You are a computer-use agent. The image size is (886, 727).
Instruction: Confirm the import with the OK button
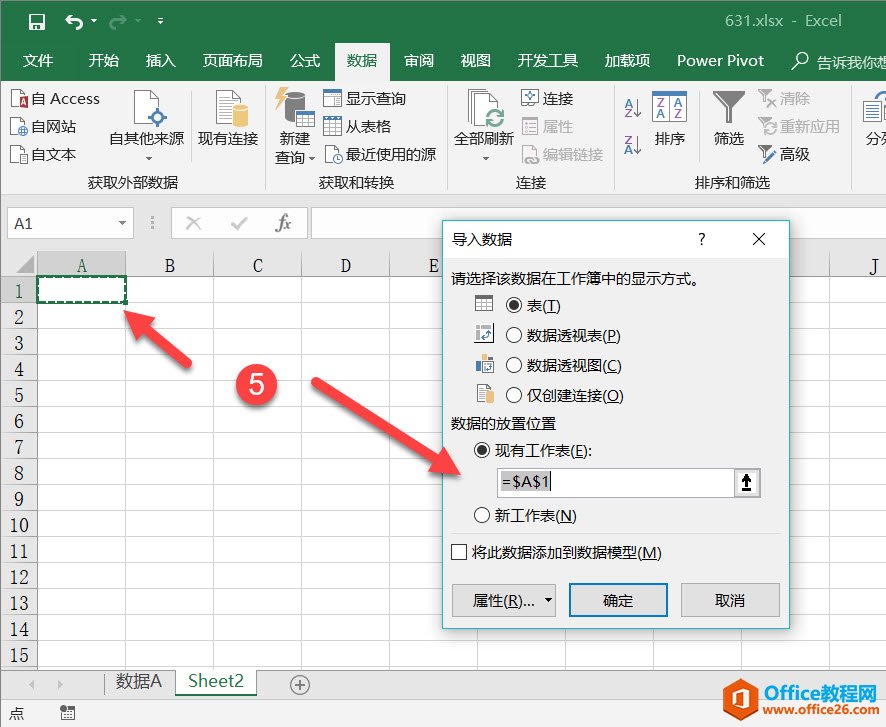tap(618, 601)
